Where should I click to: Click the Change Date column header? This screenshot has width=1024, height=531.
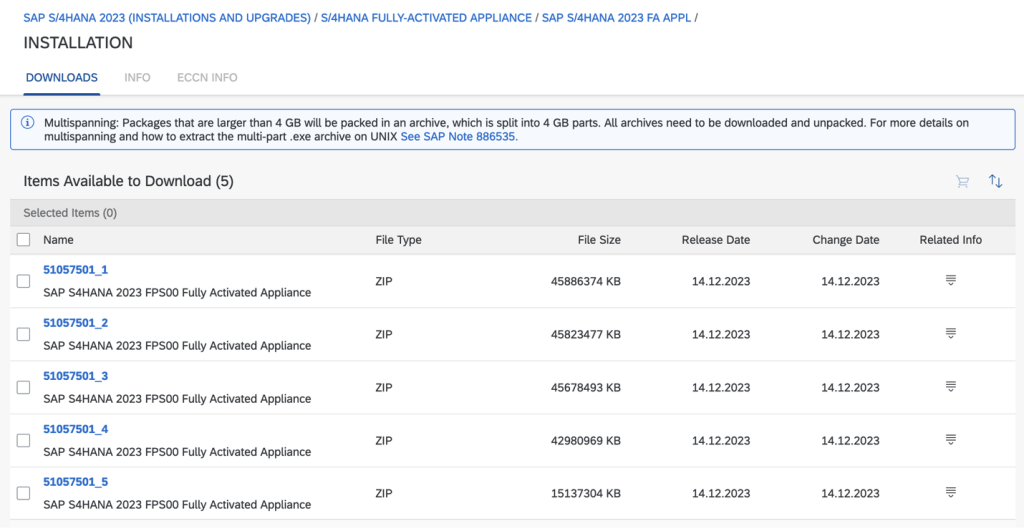[x=846, y=240]
